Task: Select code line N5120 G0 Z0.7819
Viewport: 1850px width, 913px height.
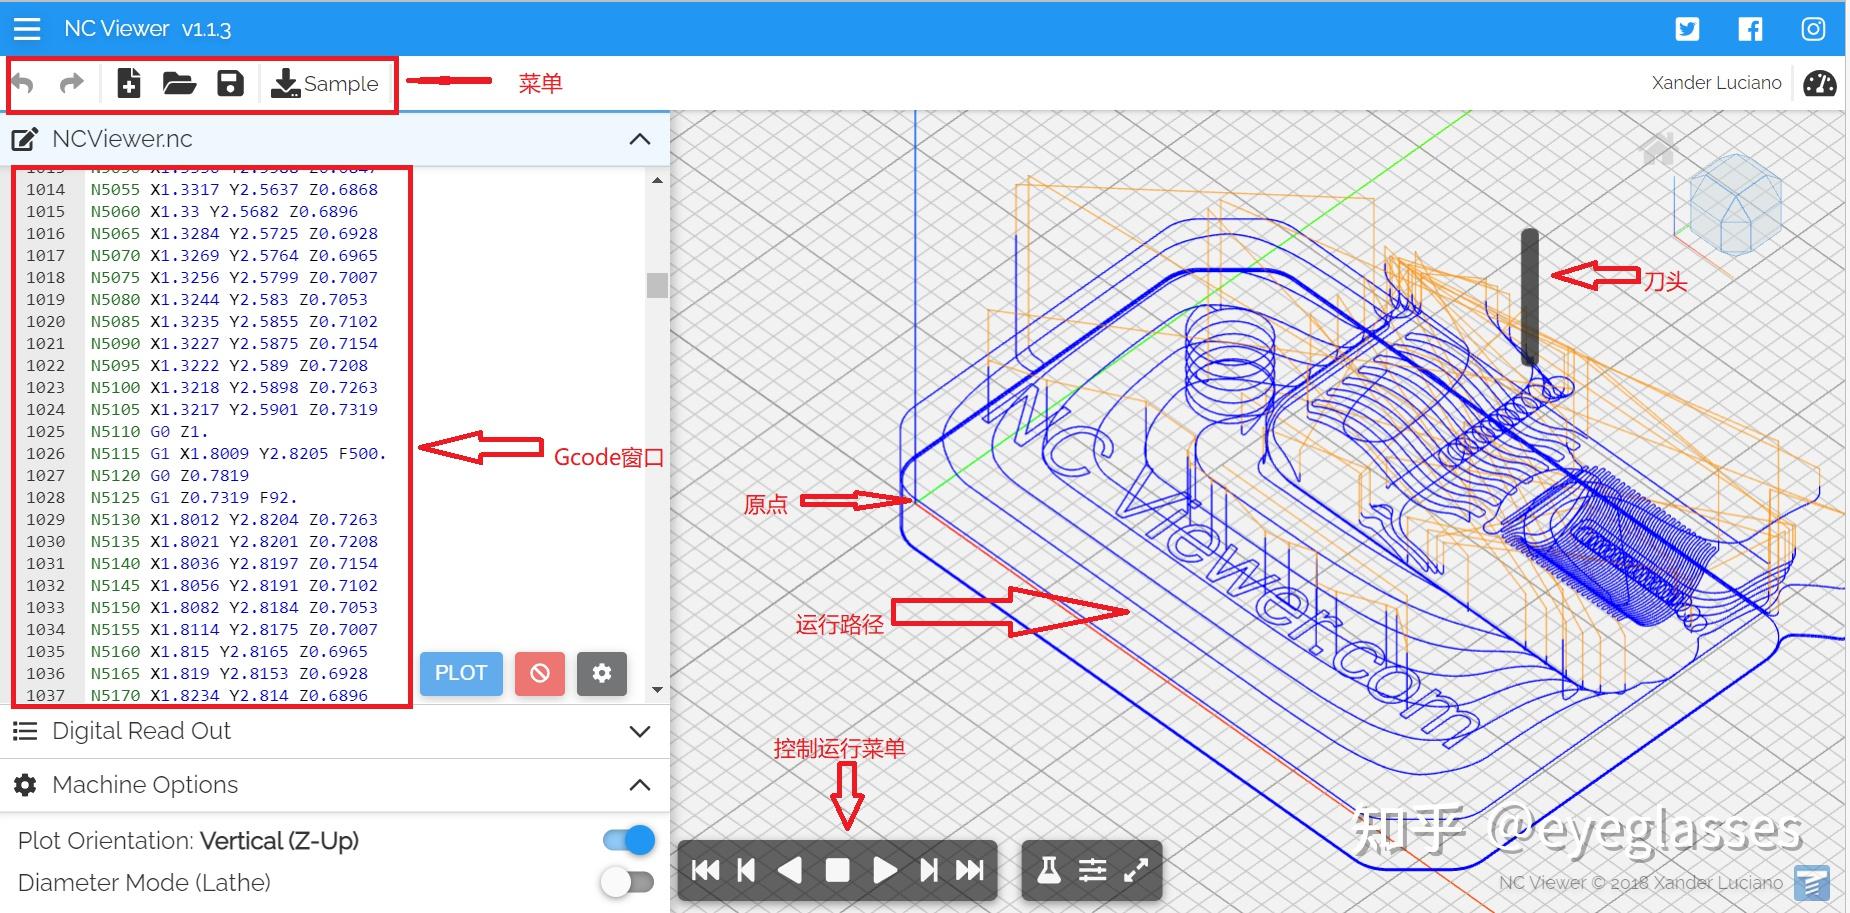Action: tap(169, 476)
